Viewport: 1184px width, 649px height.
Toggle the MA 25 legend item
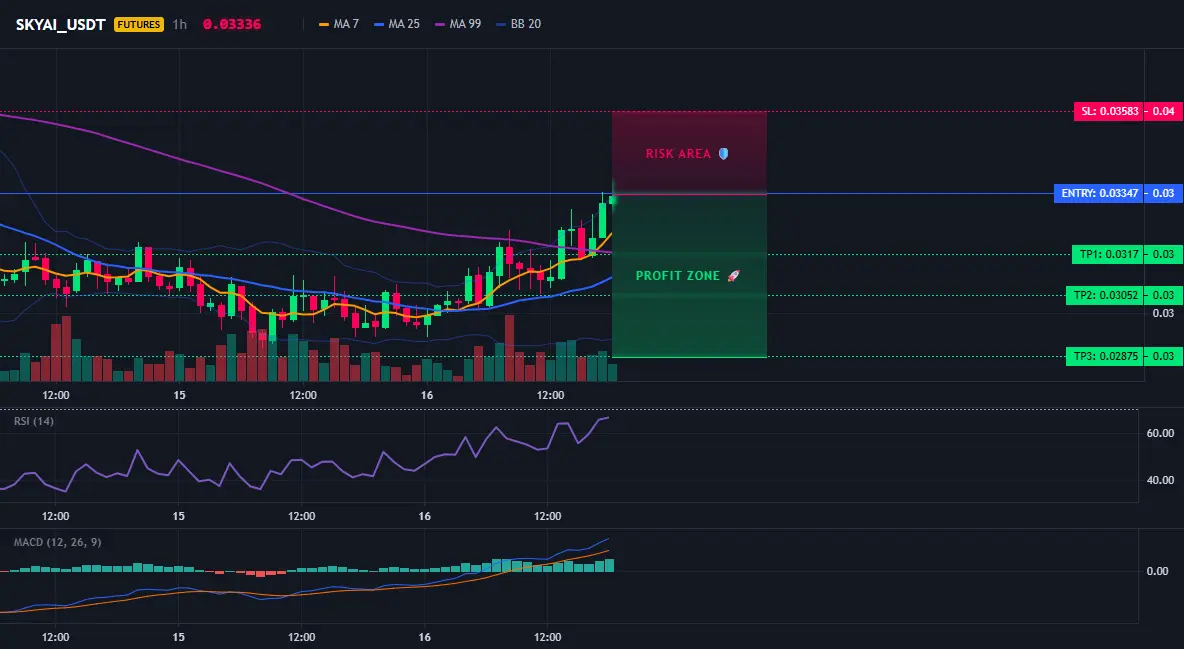[397, 24]
